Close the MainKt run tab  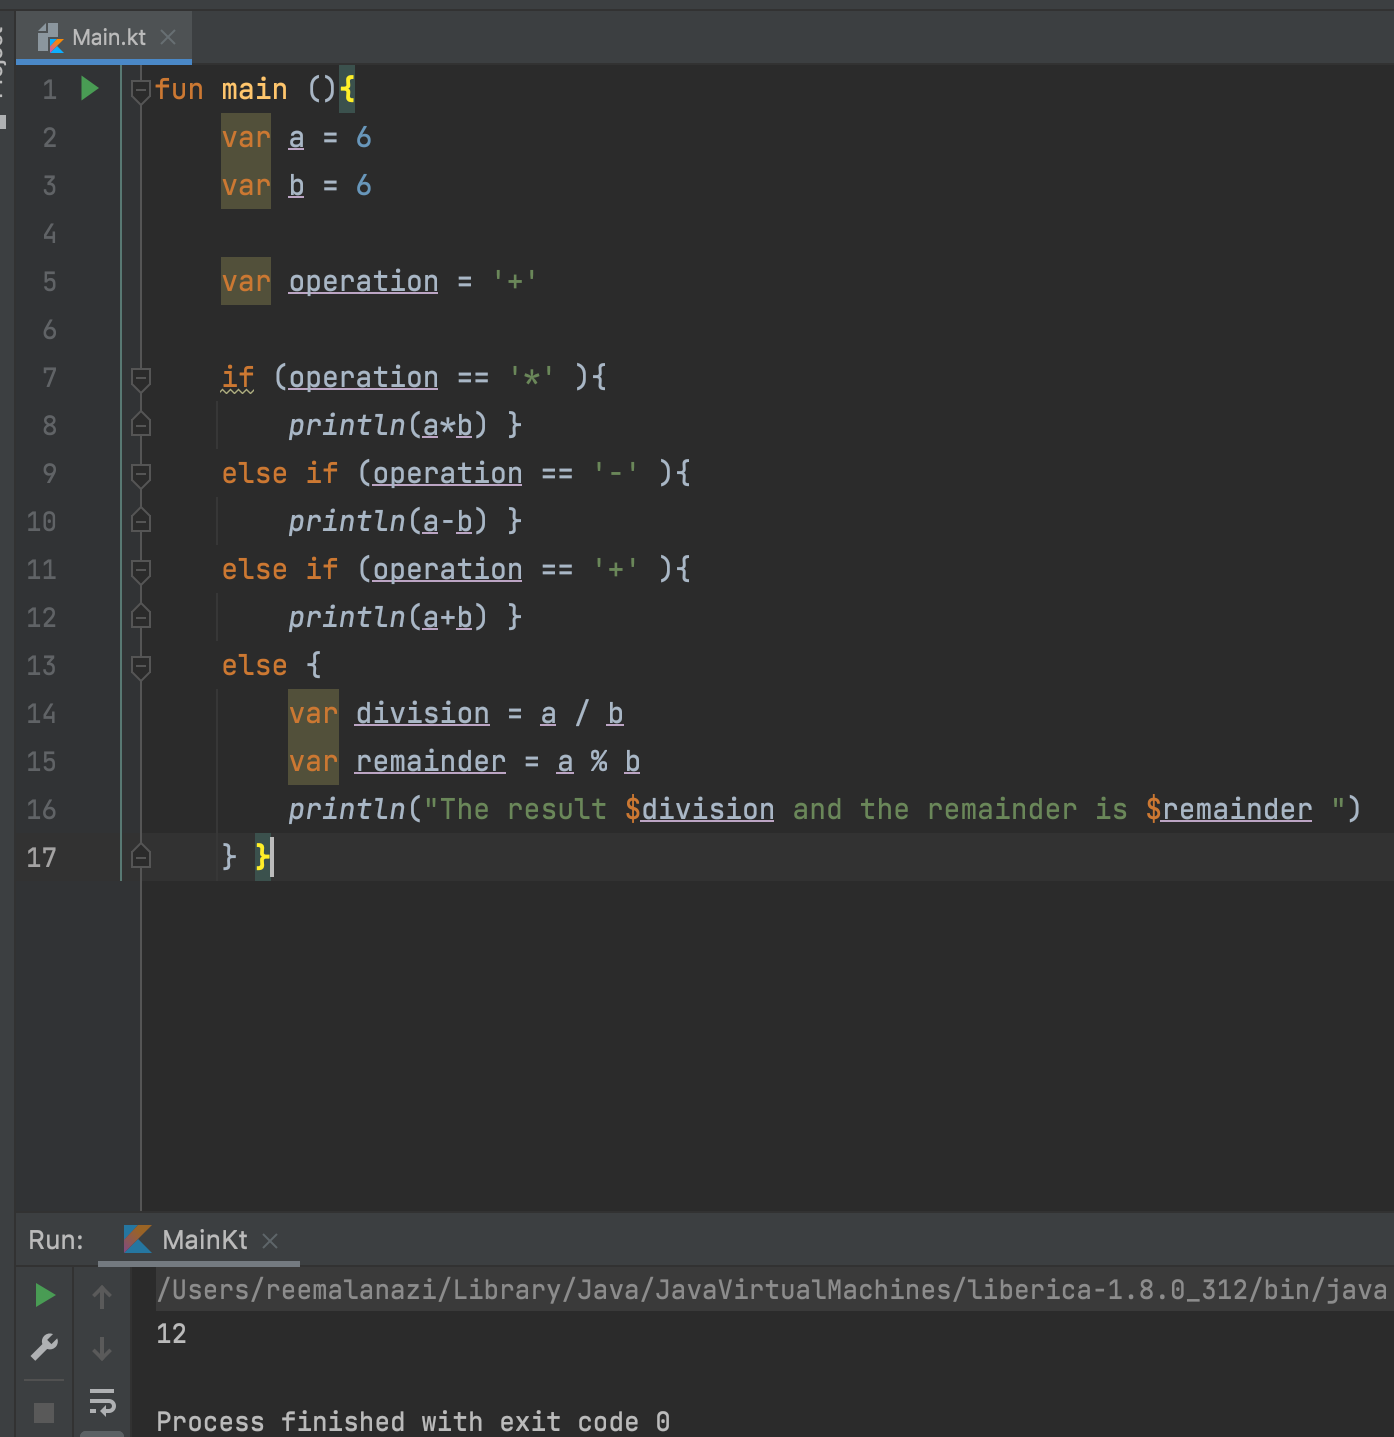pos(269,1240)
